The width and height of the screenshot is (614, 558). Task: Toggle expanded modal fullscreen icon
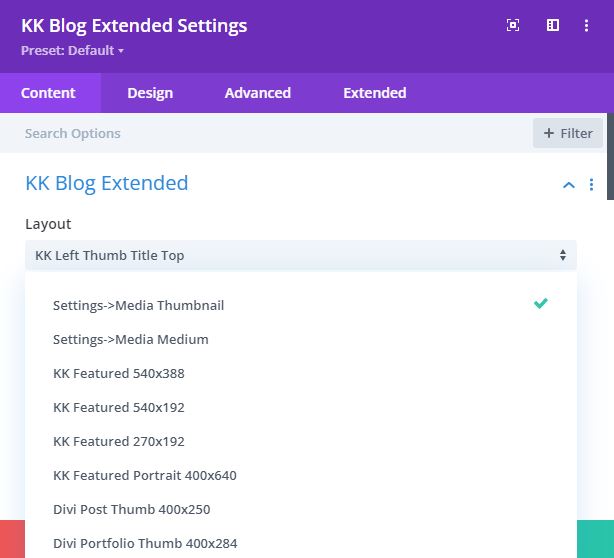click(513, 25)
